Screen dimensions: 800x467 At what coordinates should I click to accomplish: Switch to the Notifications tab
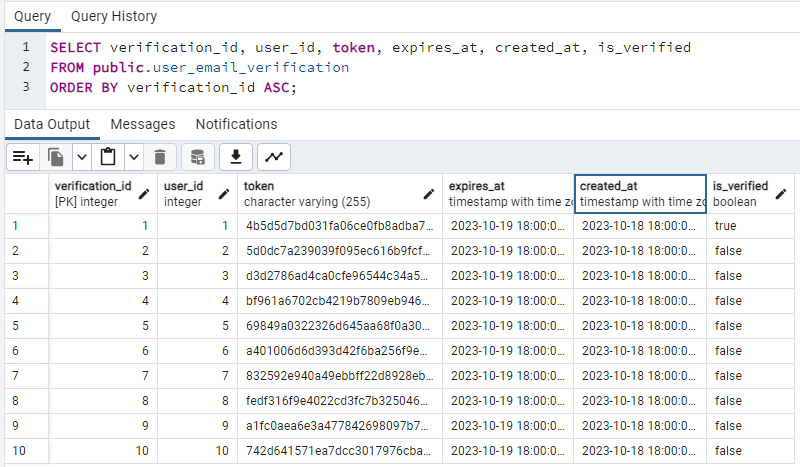pyautogui.click(x=237, y=124)
